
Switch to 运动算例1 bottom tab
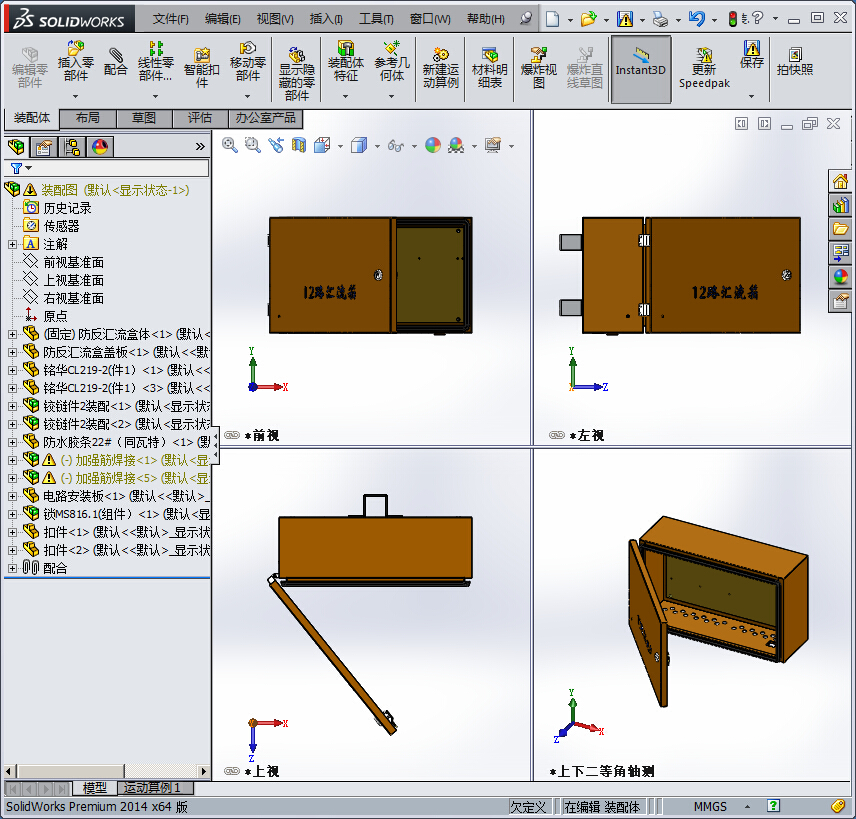tap(156, 788)
